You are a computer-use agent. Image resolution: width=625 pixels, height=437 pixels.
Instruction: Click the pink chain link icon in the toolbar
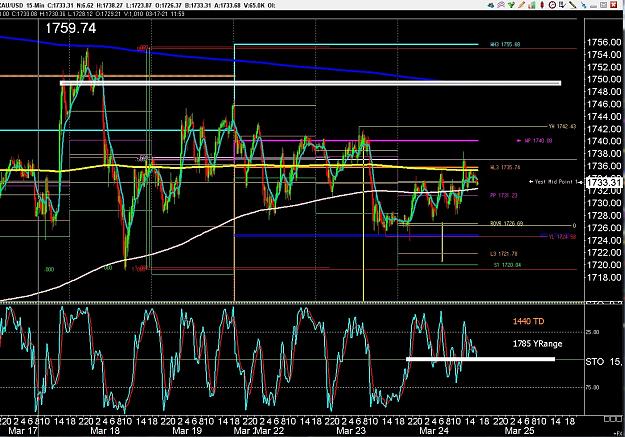coord(501,5)
